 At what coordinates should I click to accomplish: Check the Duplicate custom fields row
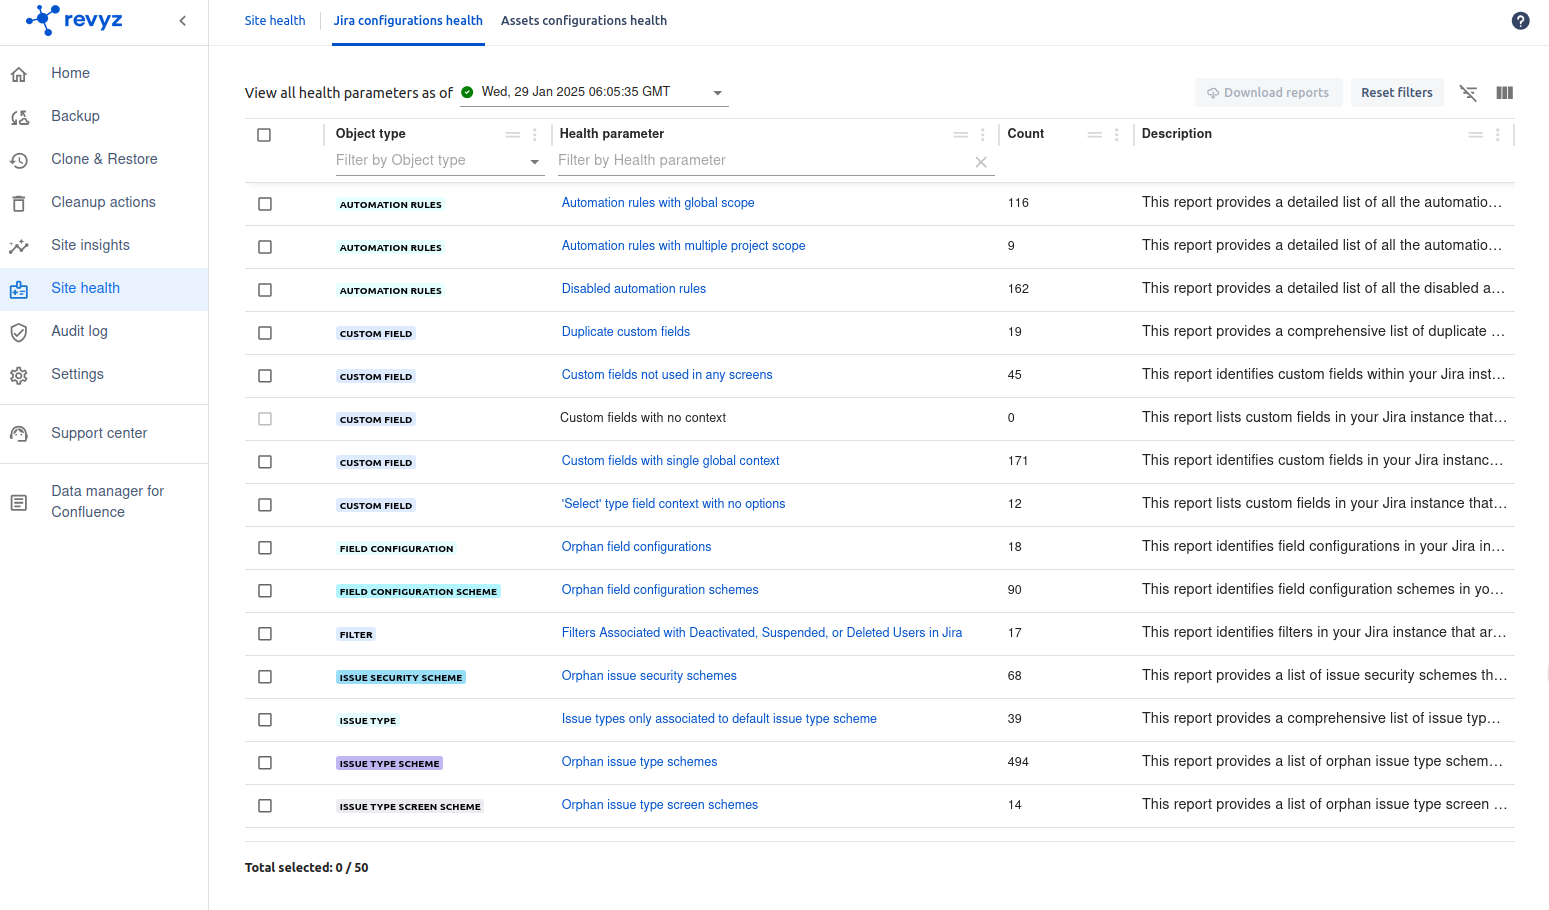coord(265,333)
